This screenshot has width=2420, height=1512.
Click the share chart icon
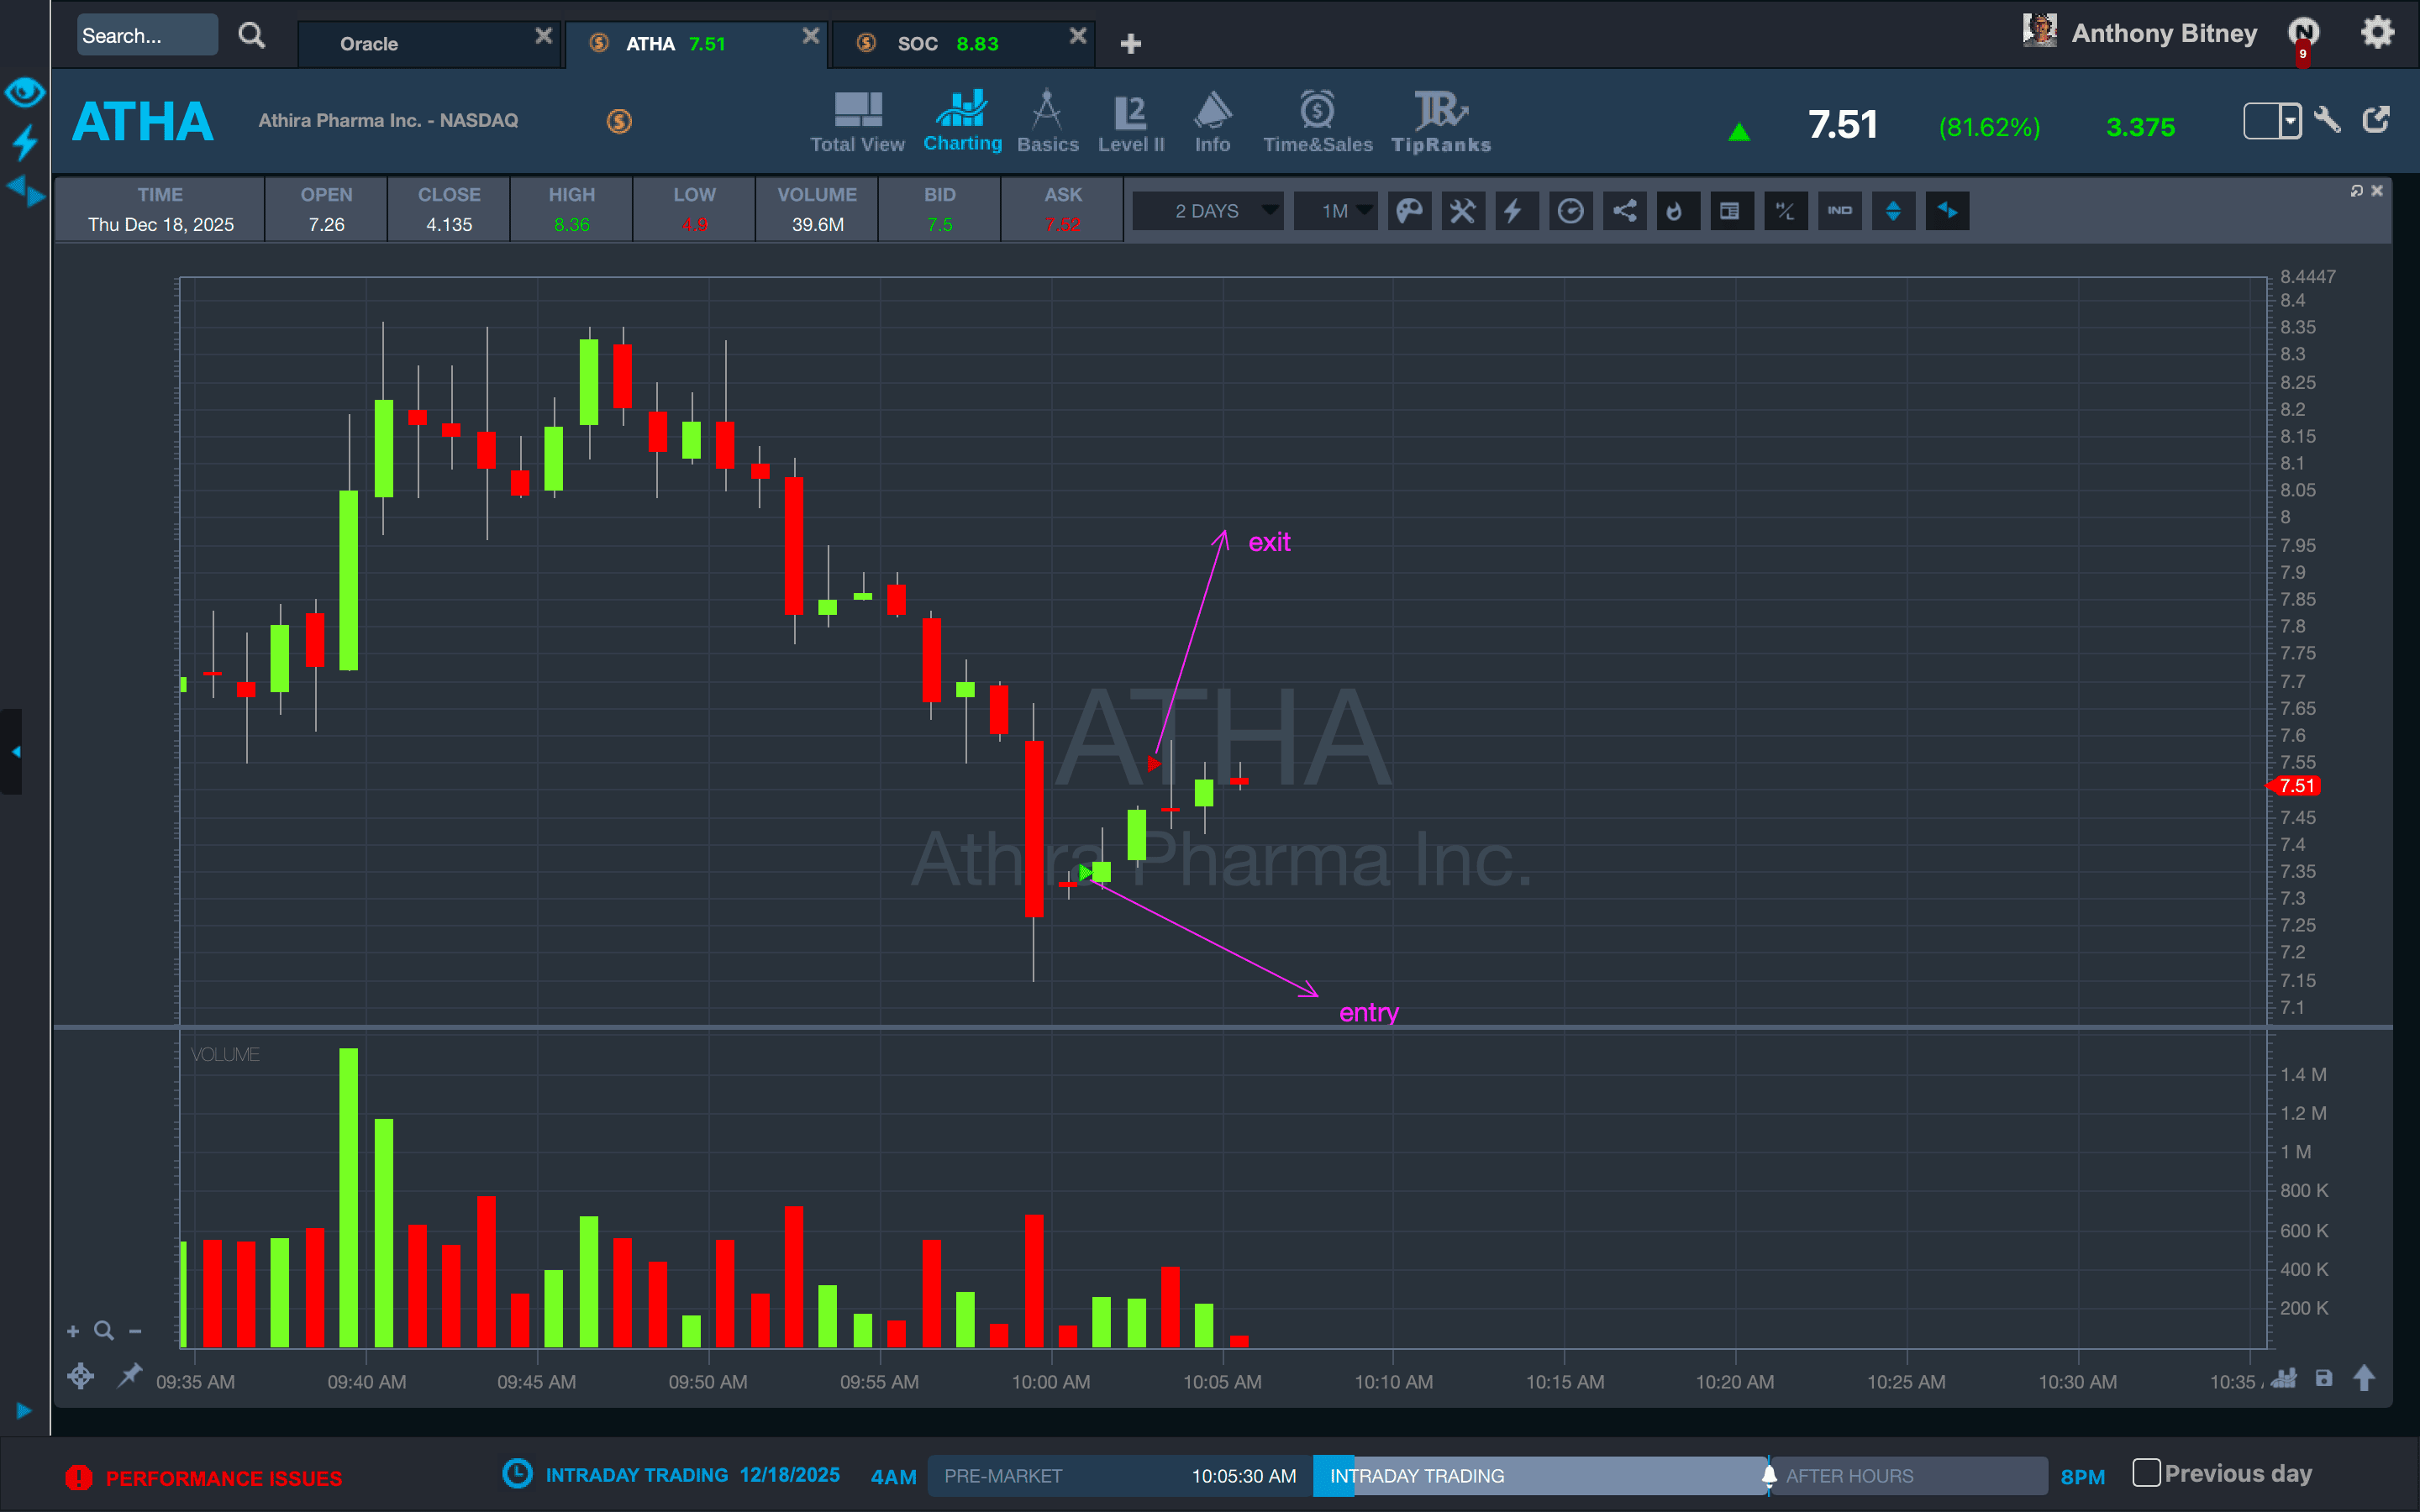tap(1624, 211)
